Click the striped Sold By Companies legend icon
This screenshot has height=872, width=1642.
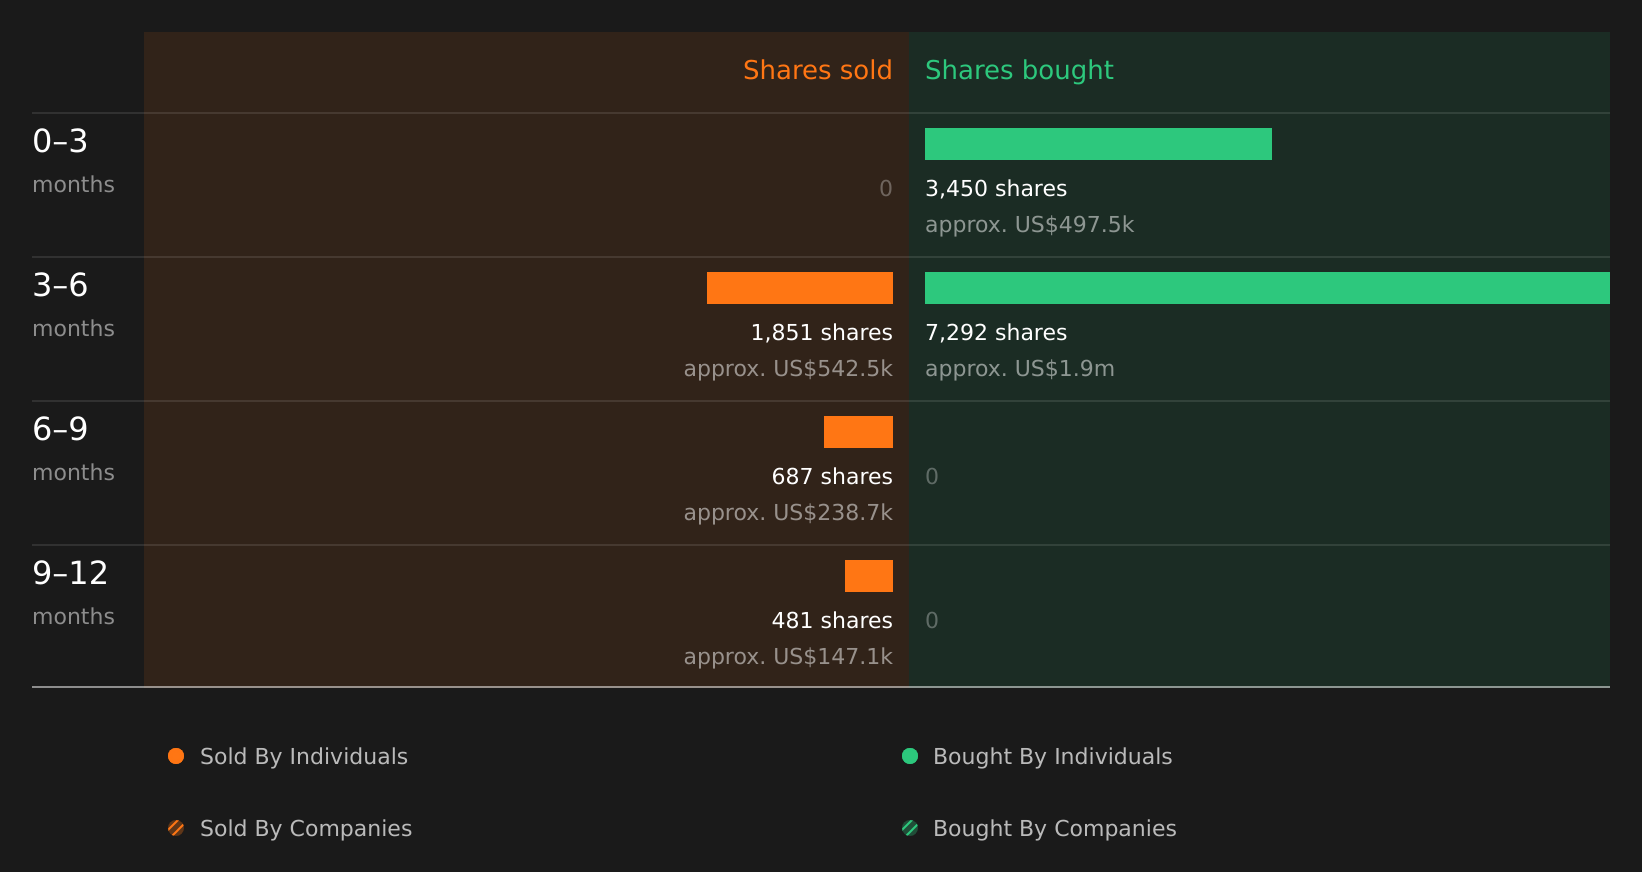(176, 828)
